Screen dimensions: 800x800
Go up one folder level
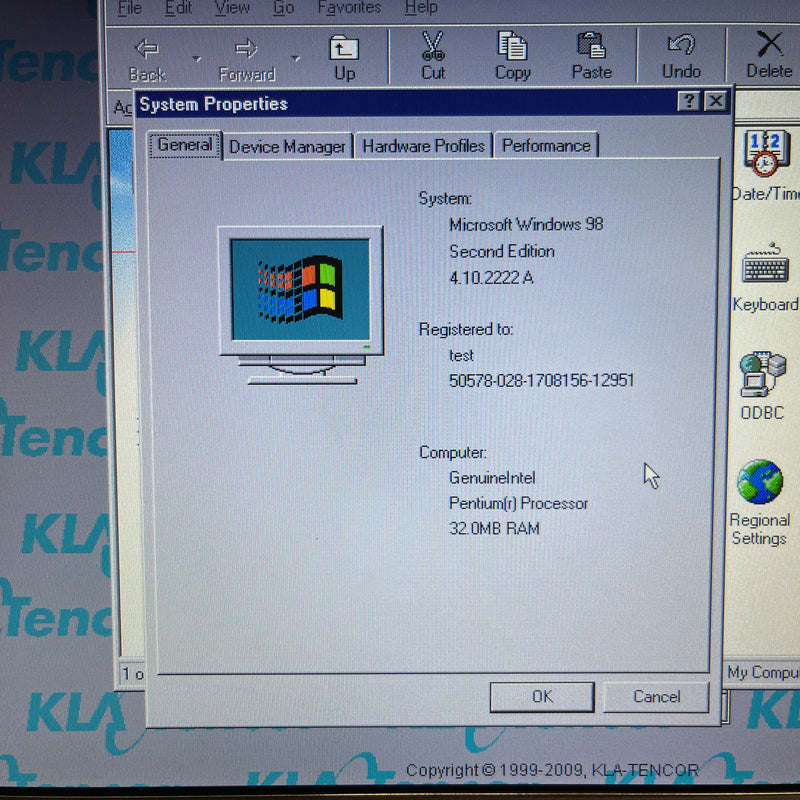click(x=344, y=50)
